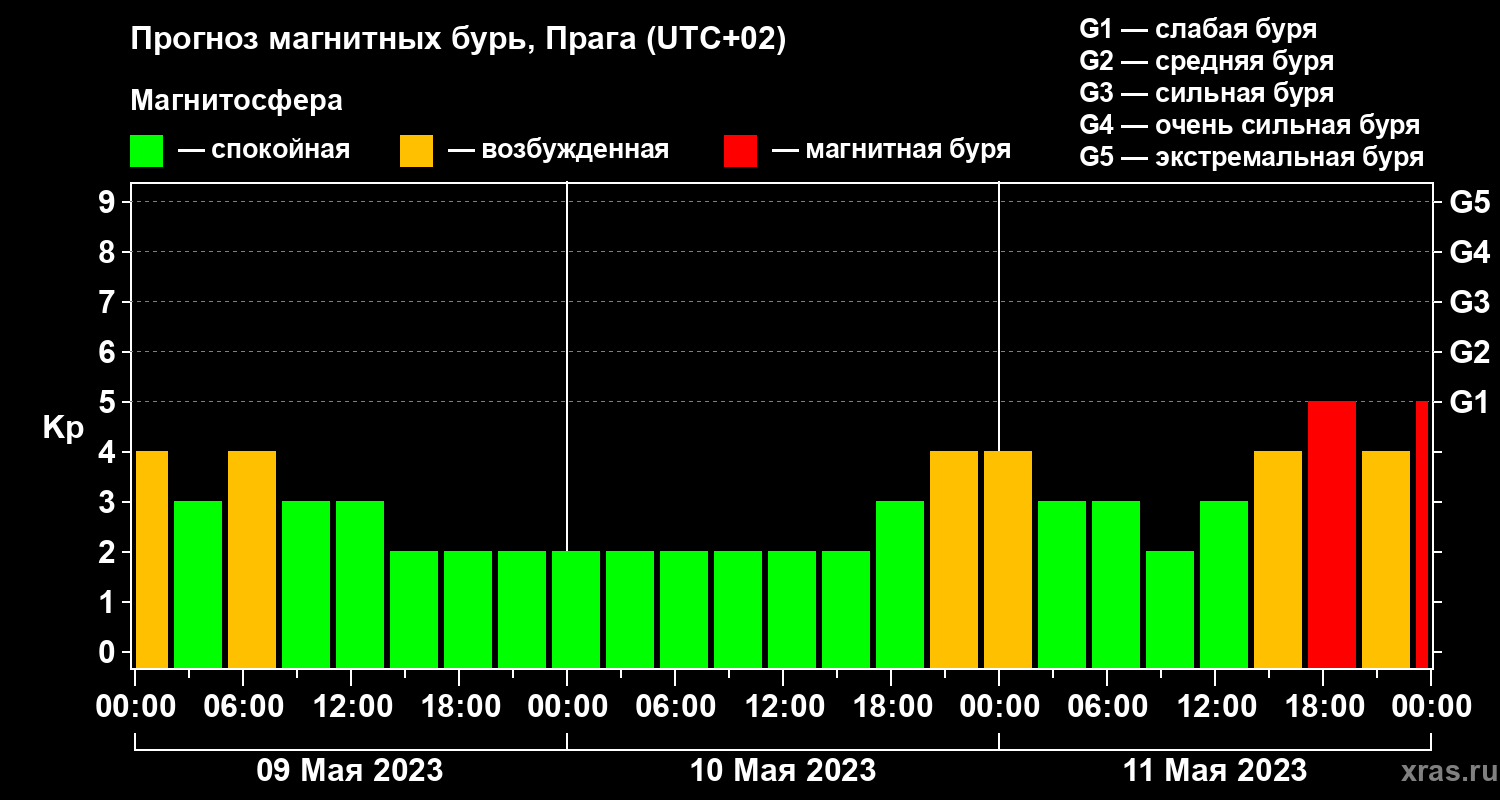Click the orange 'возбужденная' legend swatch
The height and width of the screenshot is (800, 1500).
tap(416, 151)
